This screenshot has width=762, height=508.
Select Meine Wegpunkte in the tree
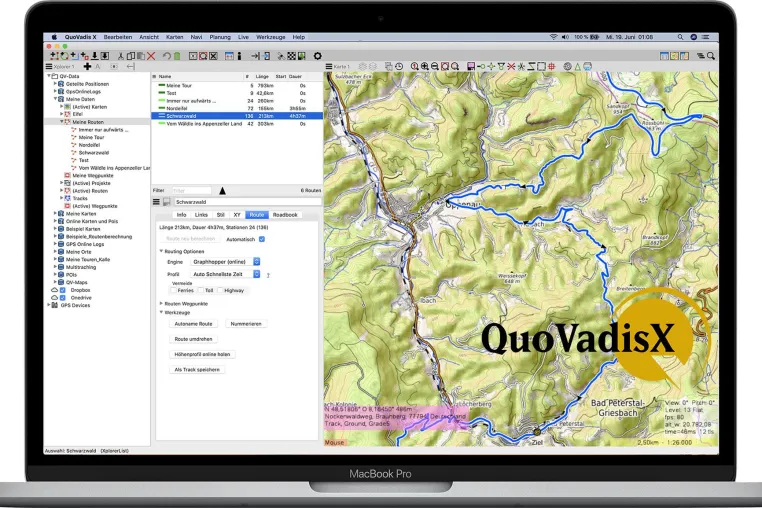point(93,175)
